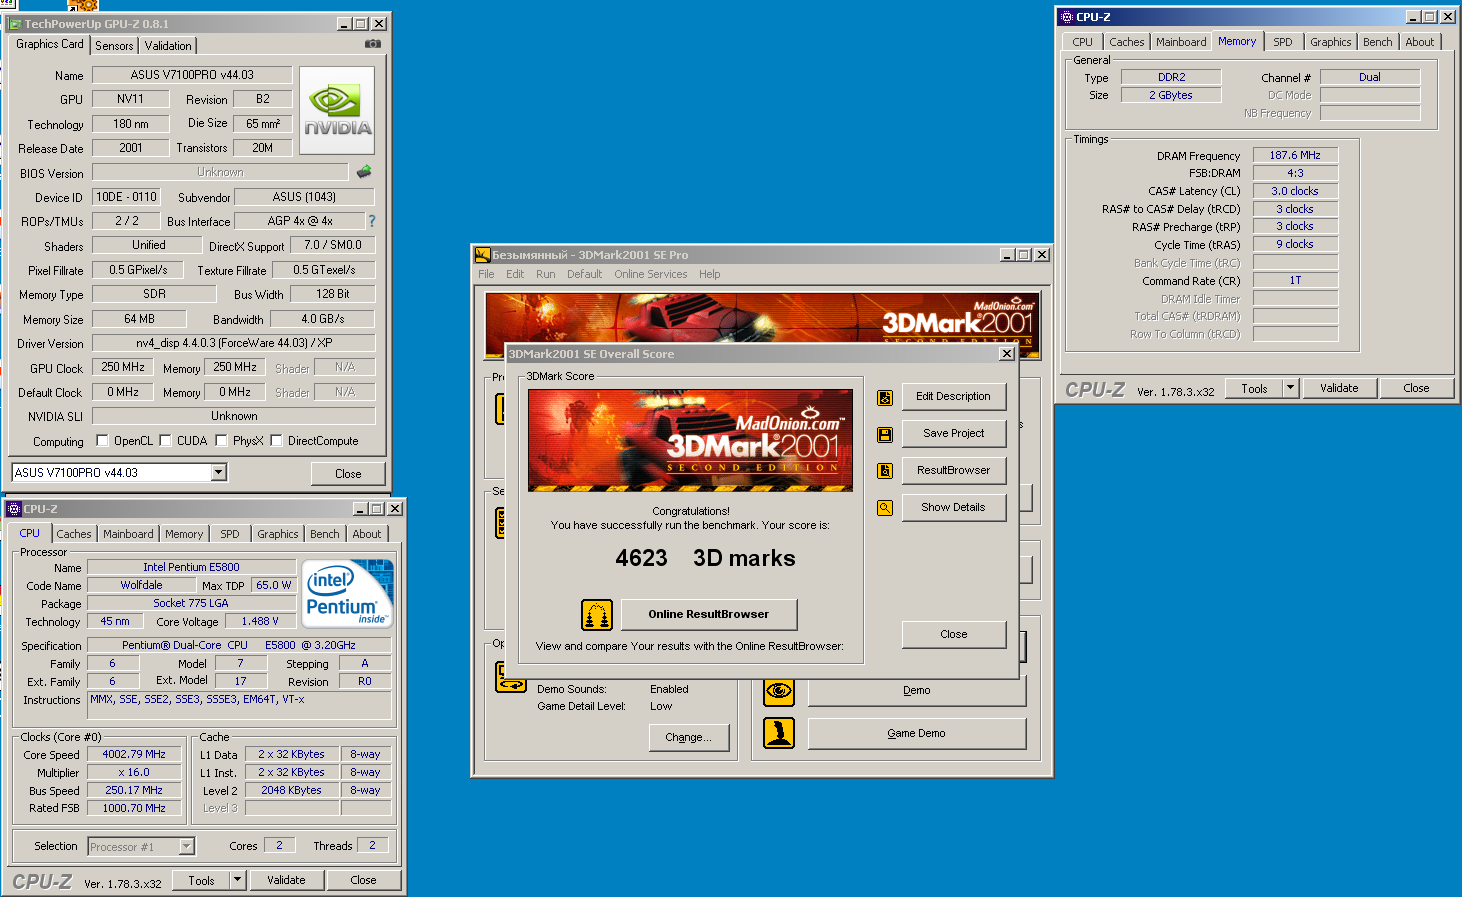Toggle the DirectCompute checkbox
Image resolution: width=1462 pixels, height=897 pixels.
(x=276, y=441)
